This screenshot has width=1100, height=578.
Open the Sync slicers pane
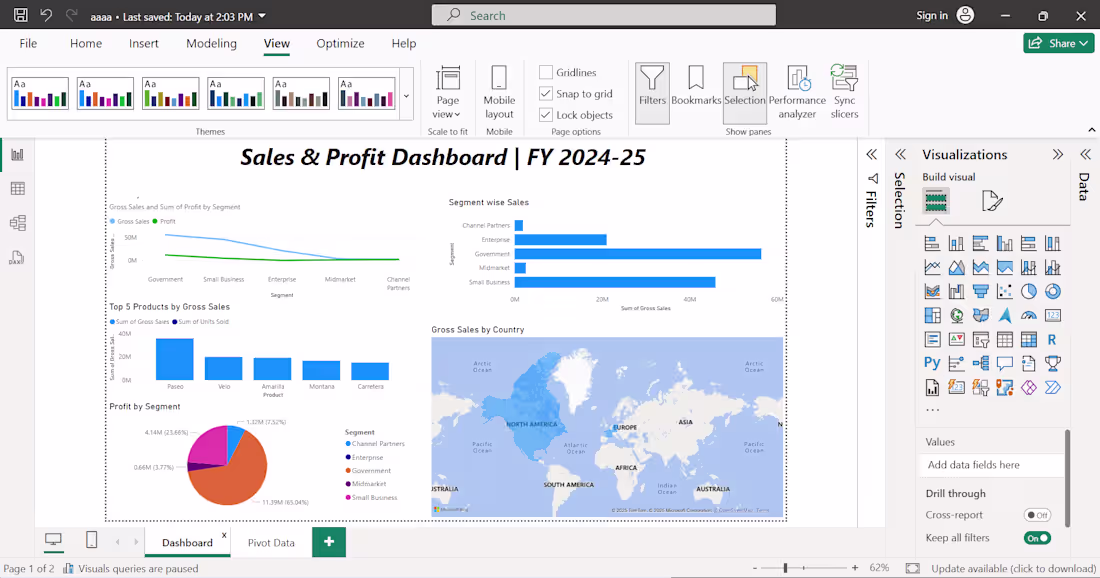[844, 91]
